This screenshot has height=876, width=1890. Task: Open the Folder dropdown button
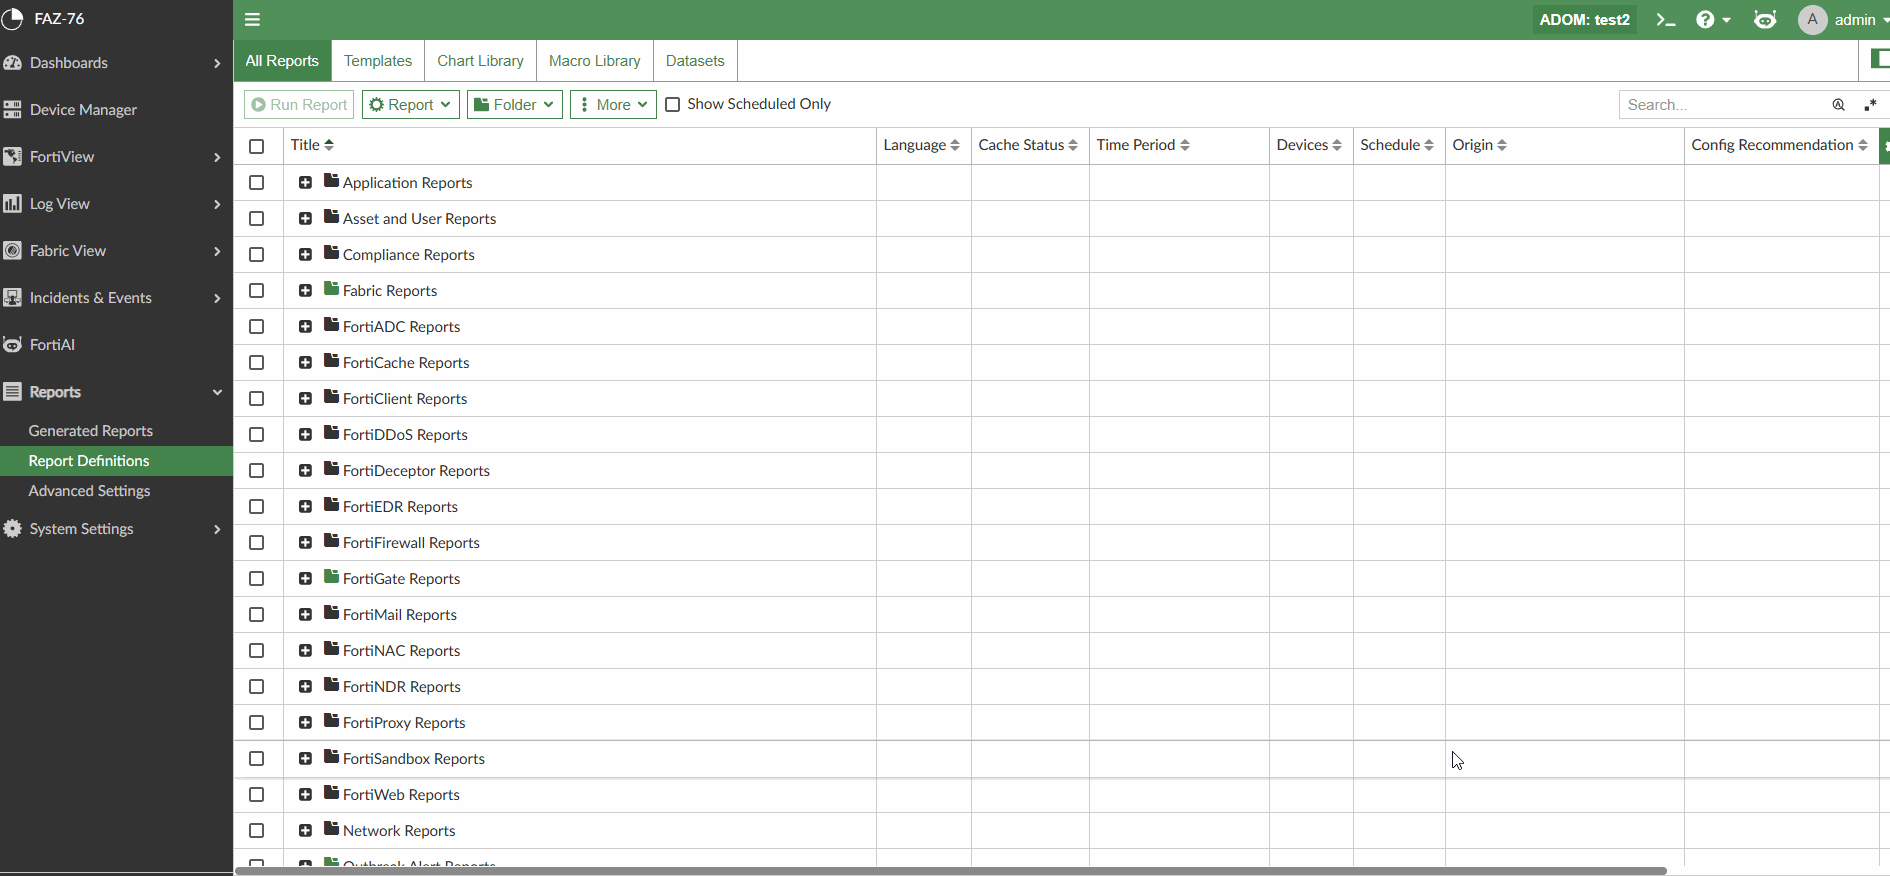click(515, 104)
